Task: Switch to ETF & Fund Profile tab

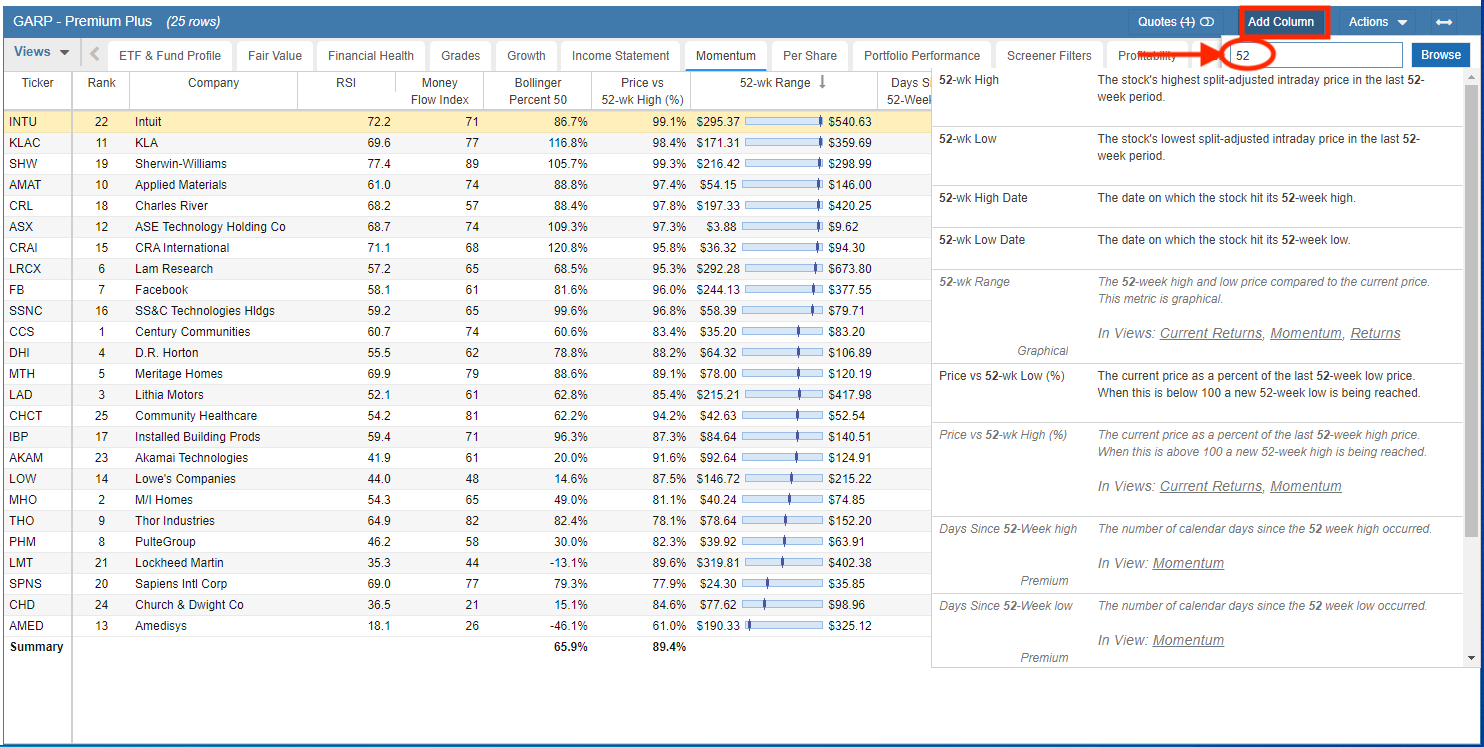Action: click(170, 56)
